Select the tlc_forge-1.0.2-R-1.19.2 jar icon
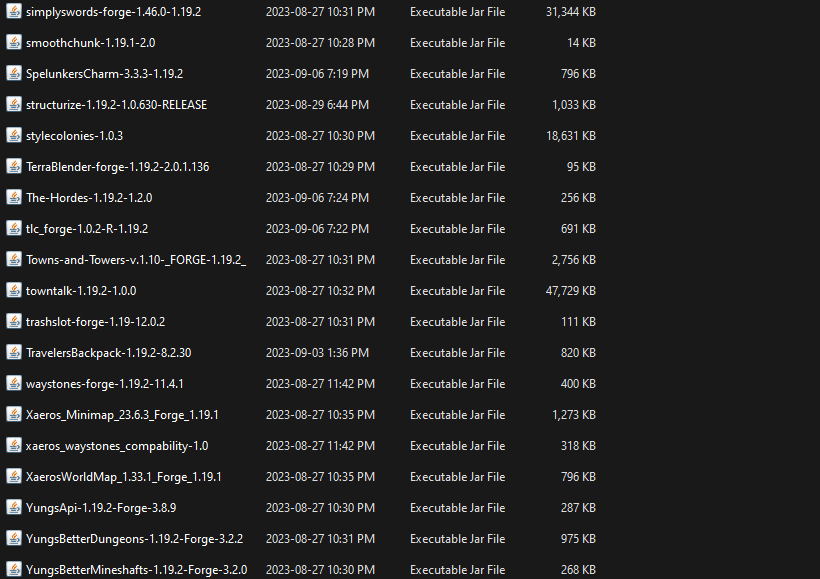The width and height of the screenshot is (820, 579). pyautogui.click(x=13, y=228)
